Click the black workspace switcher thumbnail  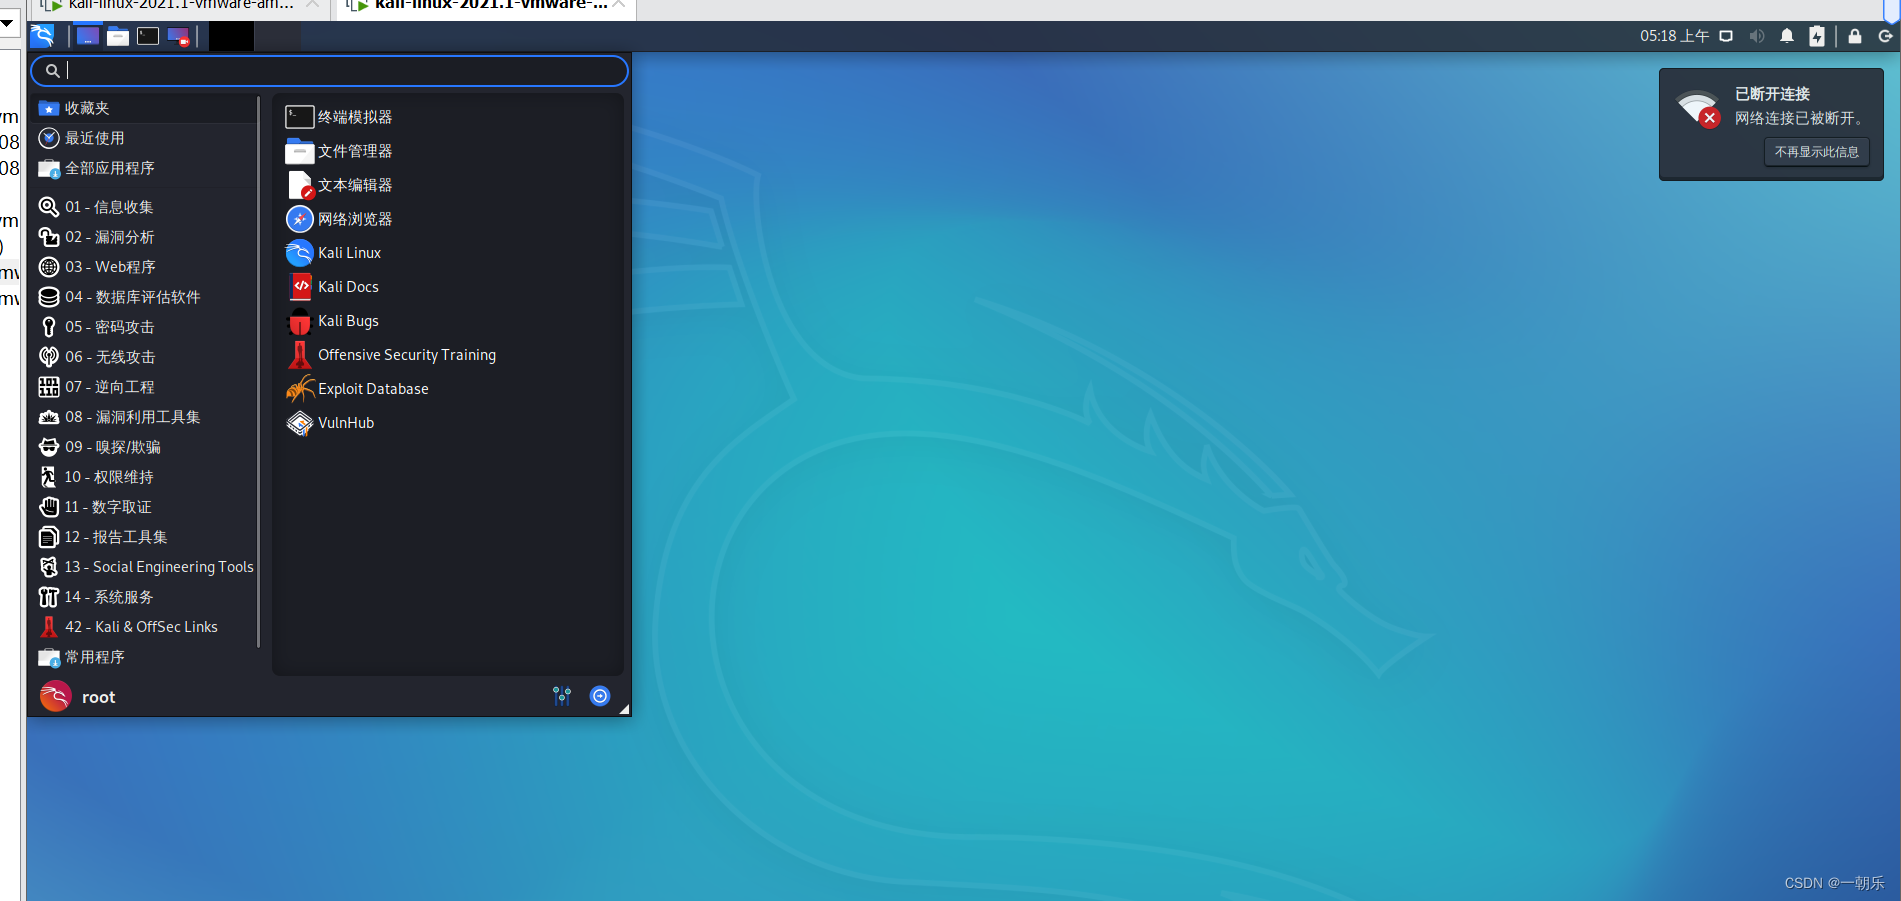(231, 36)
